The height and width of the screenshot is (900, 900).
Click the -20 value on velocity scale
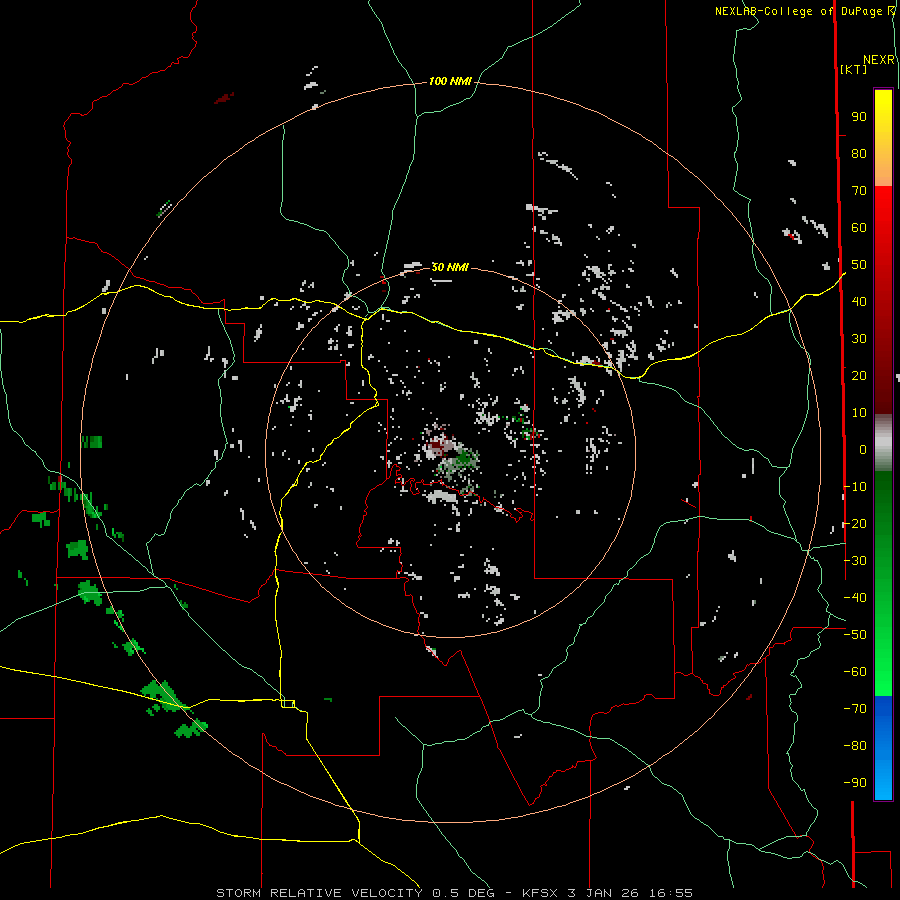click(x=855, y=524)
